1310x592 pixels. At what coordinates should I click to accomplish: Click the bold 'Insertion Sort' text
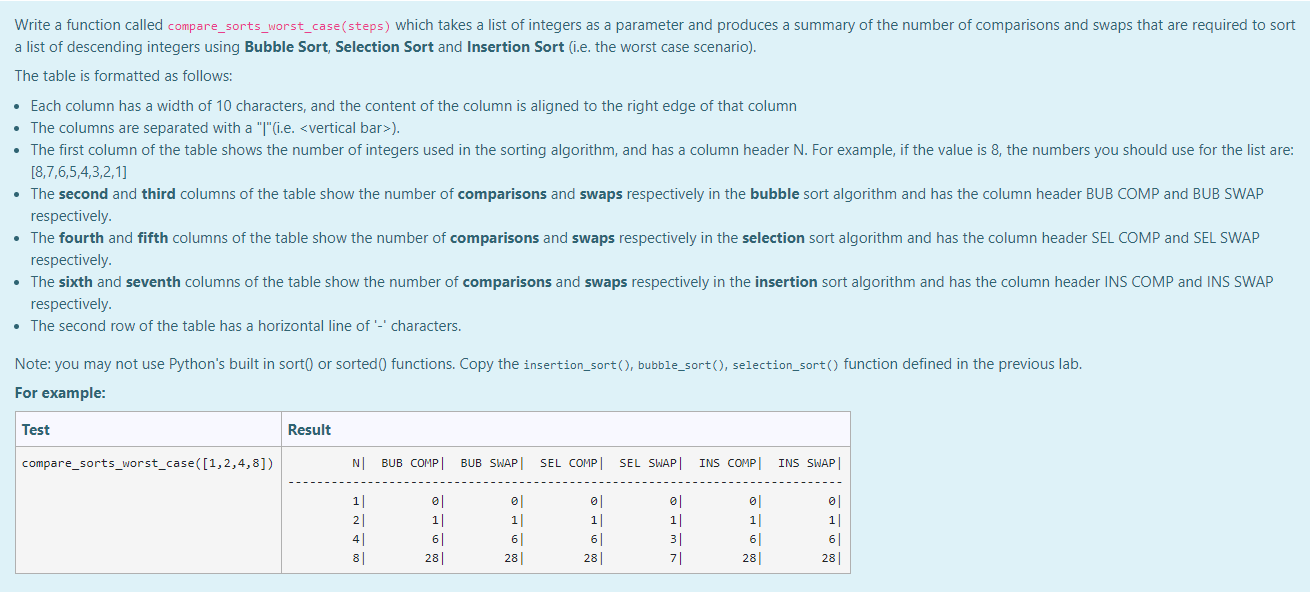click(513, 47)
